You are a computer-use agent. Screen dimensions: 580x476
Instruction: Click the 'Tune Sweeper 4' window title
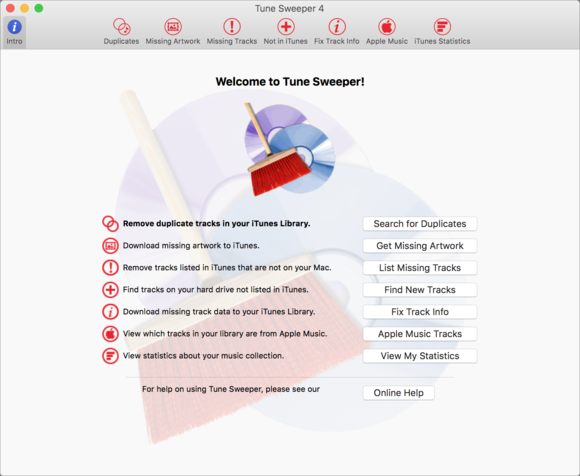[x=289, y=9]
